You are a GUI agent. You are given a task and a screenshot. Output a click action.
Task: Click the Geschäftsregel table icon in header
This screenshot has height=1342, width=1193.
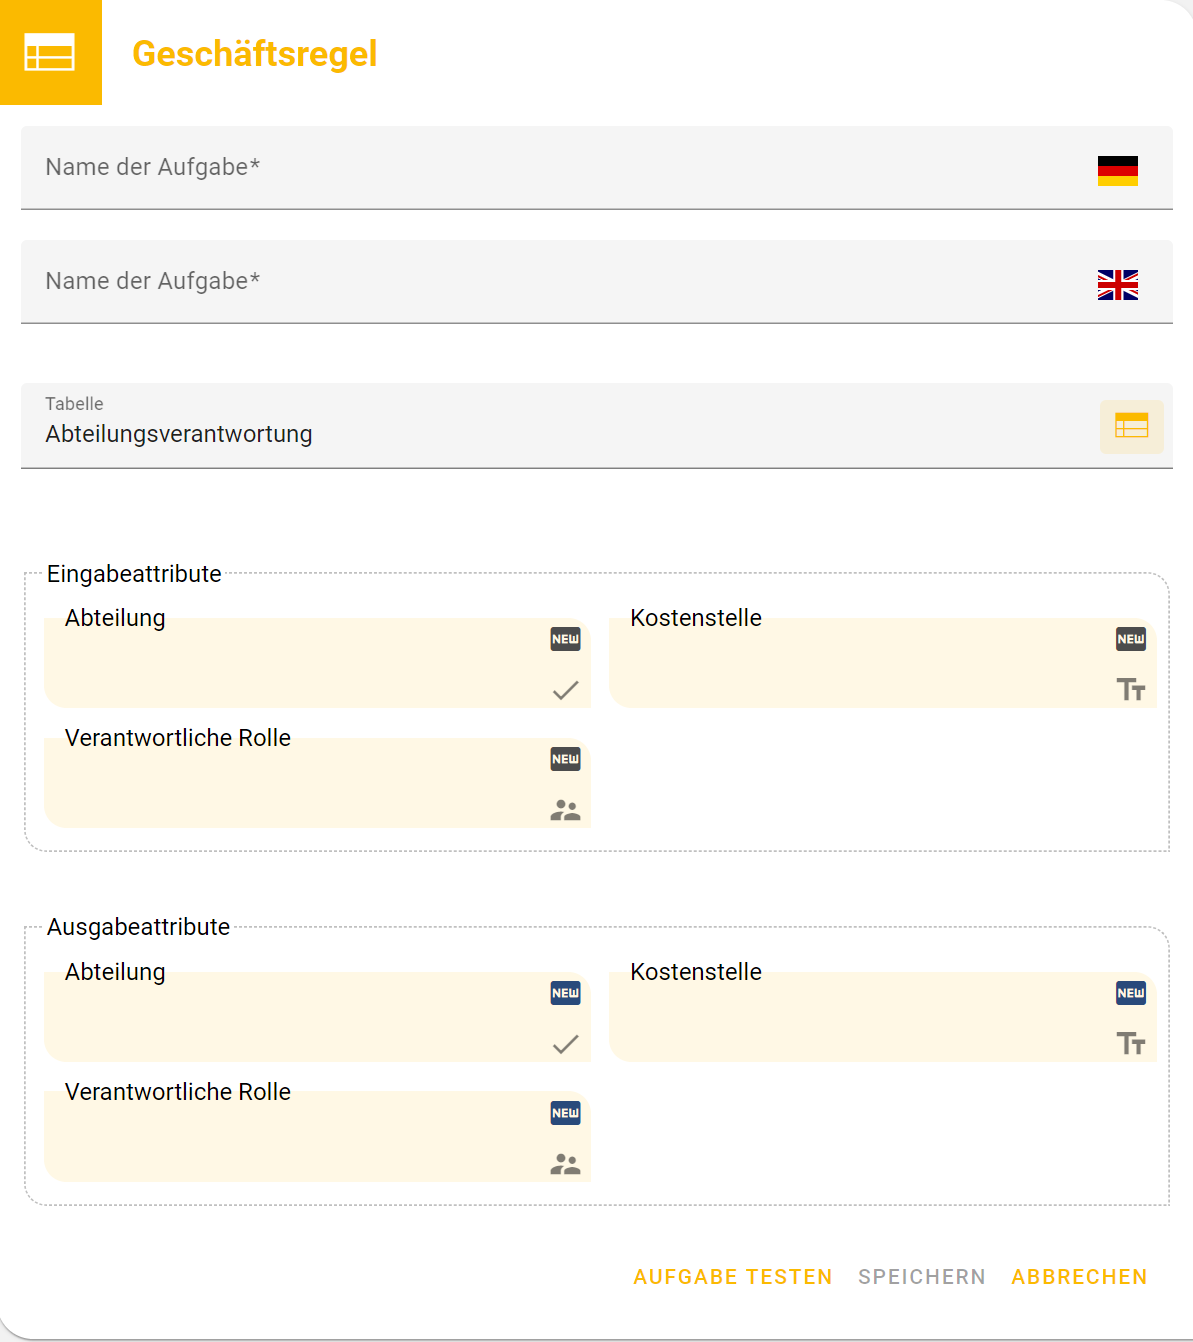coord(50,52)
